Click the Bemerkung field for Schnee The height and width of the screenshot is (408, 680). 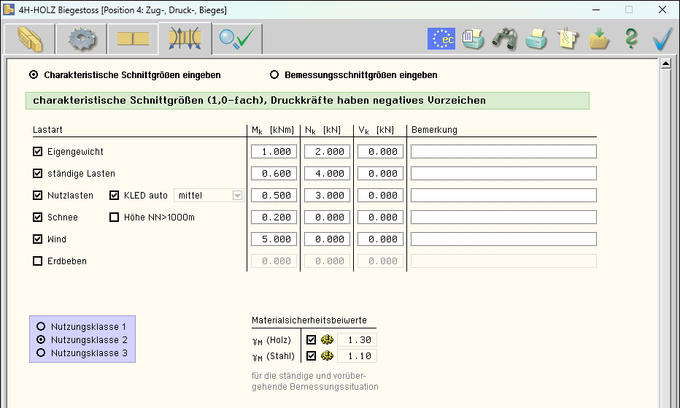tap(503, 217)
